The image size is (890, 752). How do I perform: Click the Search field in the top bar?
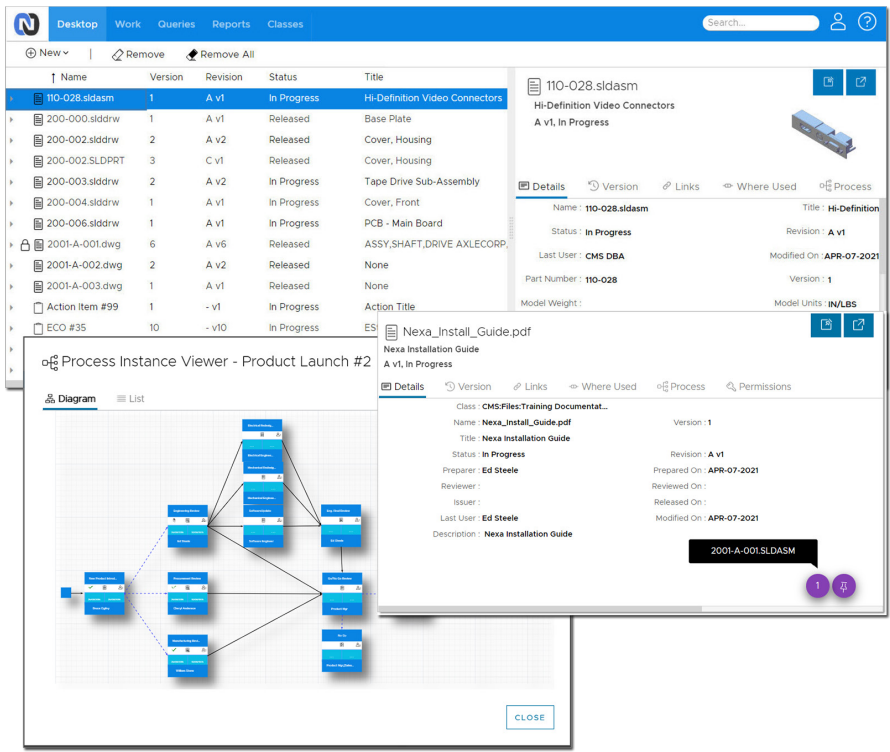click(760, 22)
